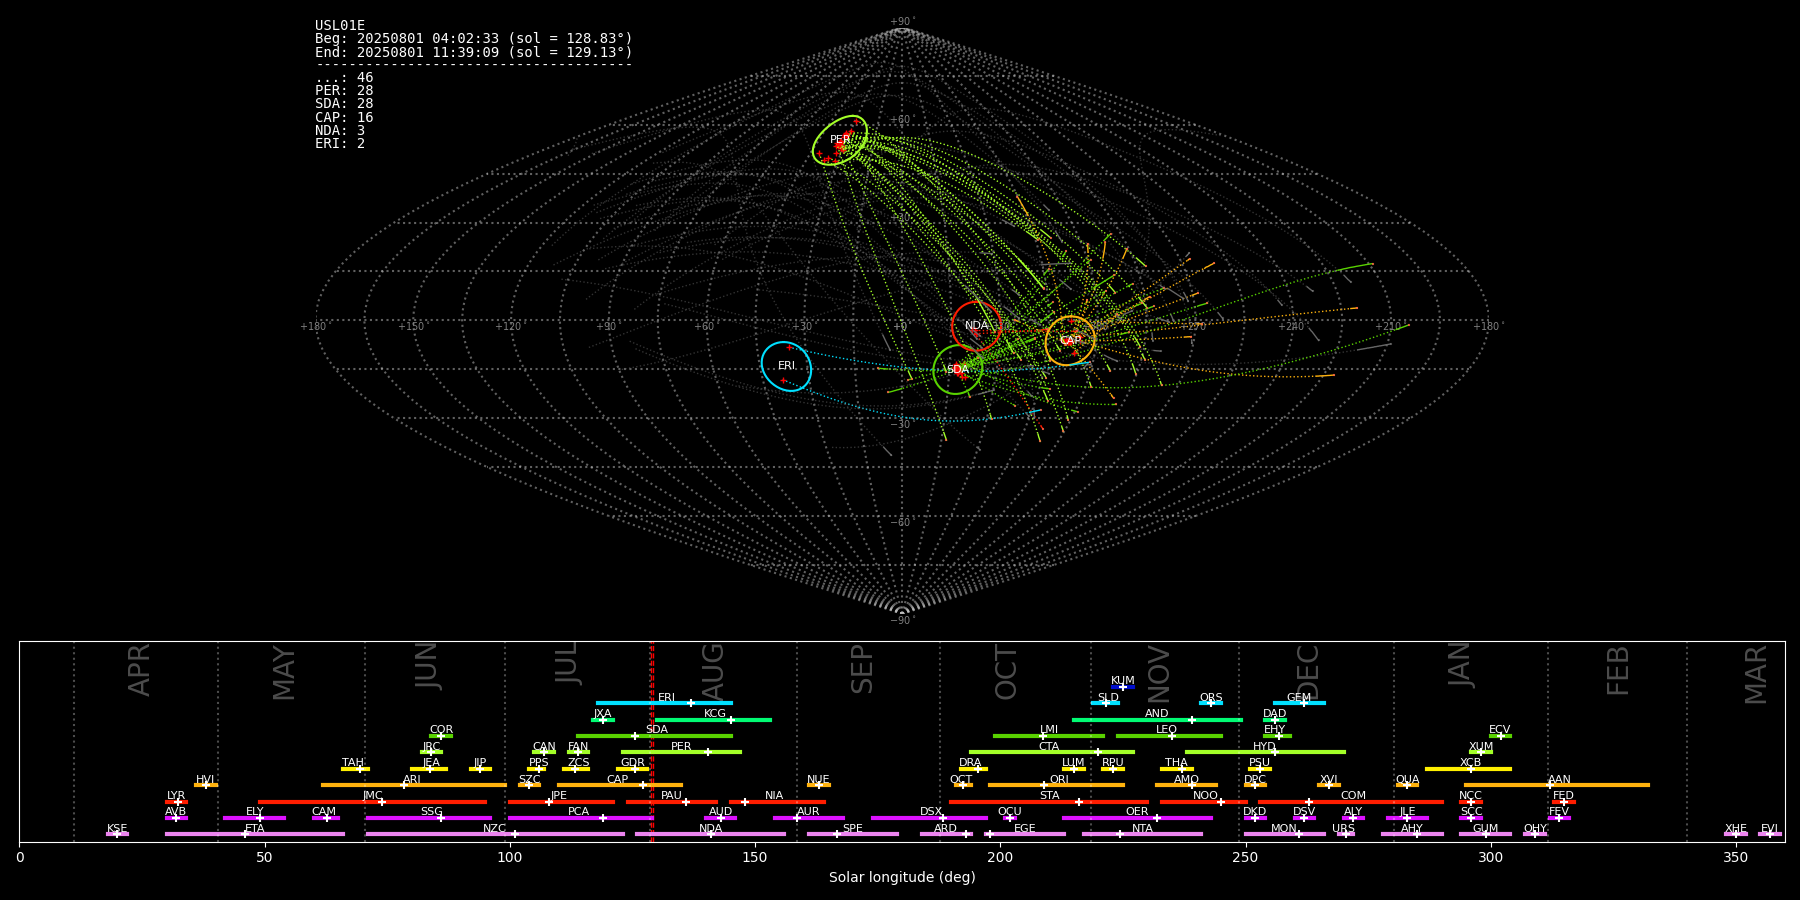1800x900 pixels.
Task: Select the PCA shower bar in timeline
Action: click(x=580, y=818)
